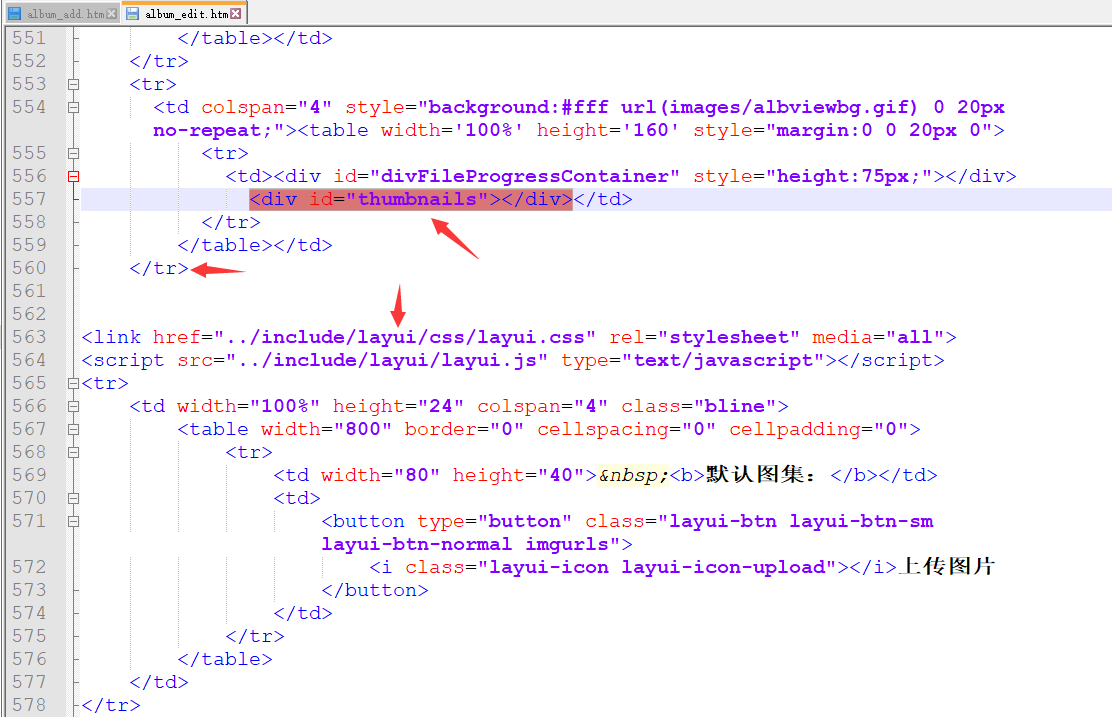Screen dimensions: 1112x717
Task: Click line number 570 in the gutter
Action: click(x=29, y=498)
